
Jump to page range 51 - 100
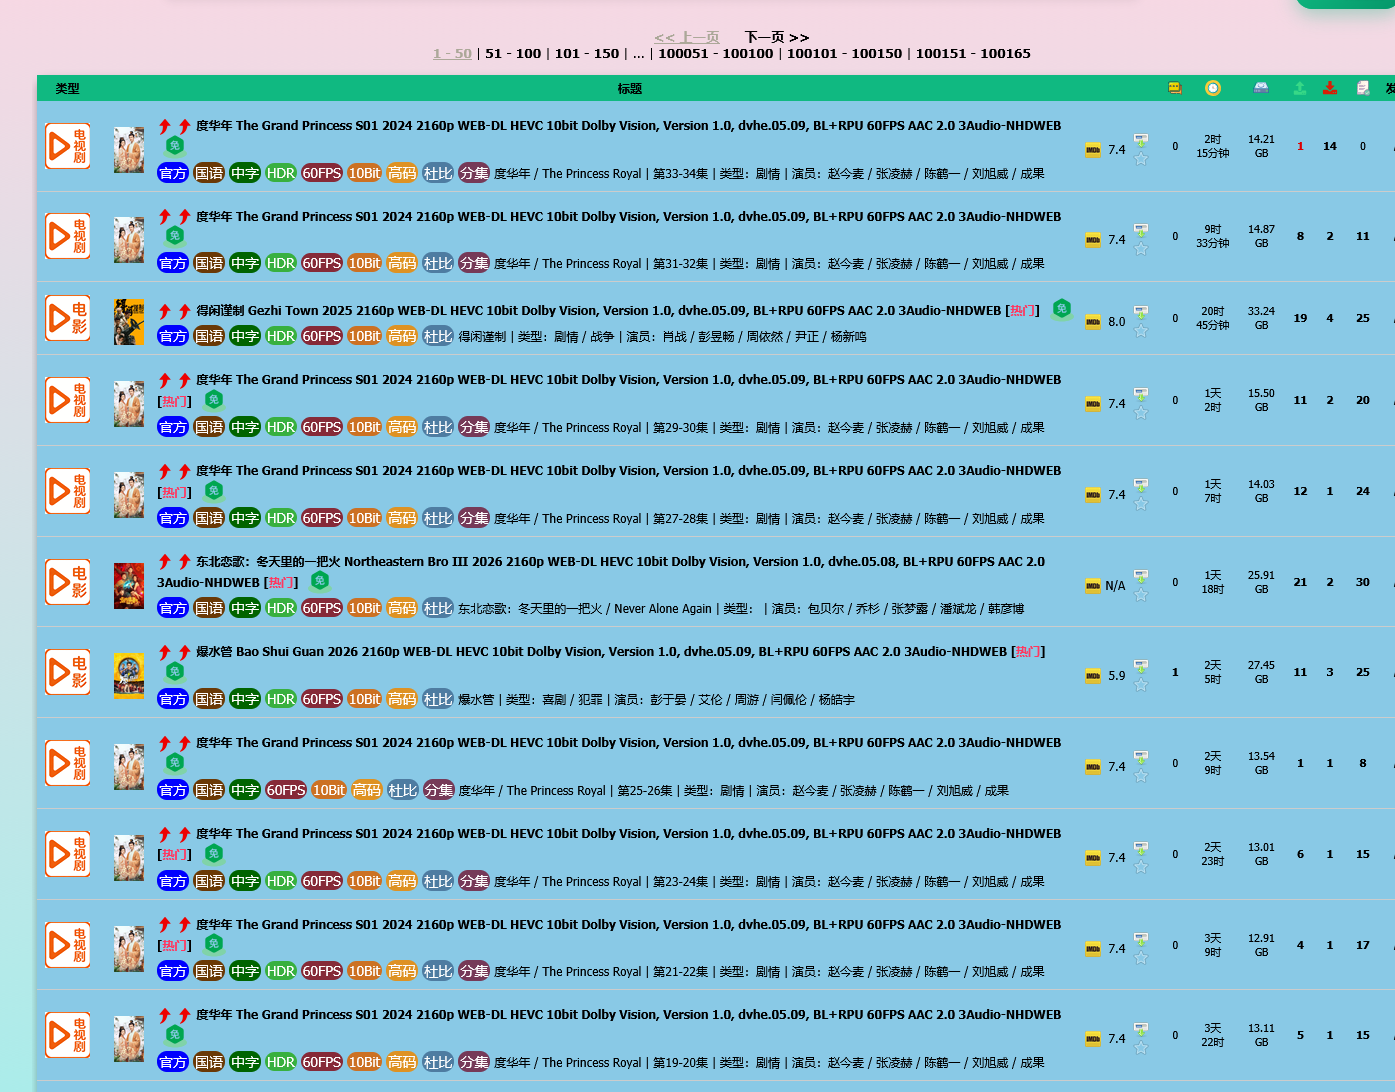point(513,54)
